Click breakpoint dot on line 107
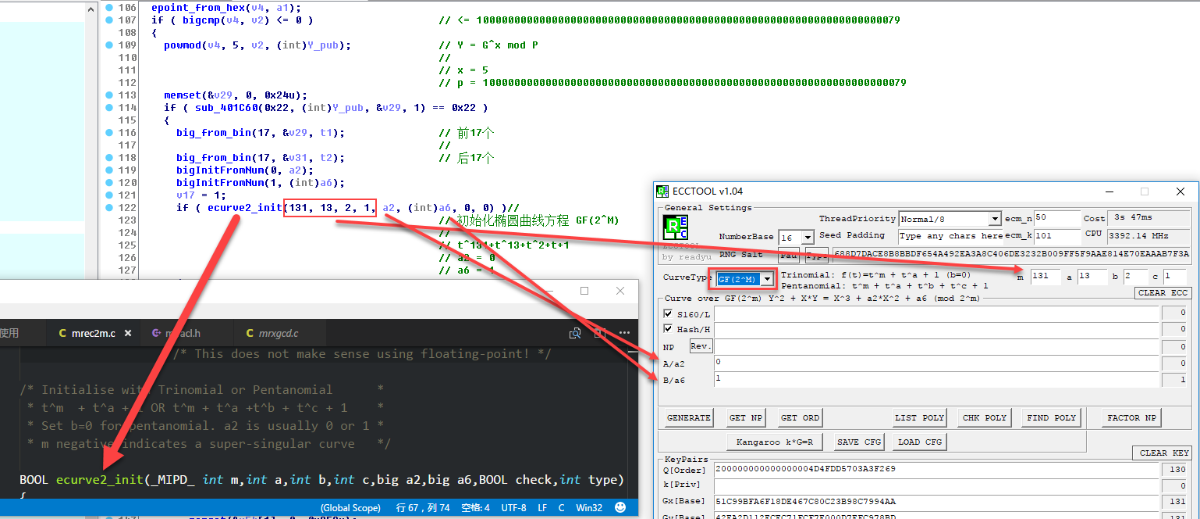Viewport: 1200px width, 519px height. tap(109, 19)
